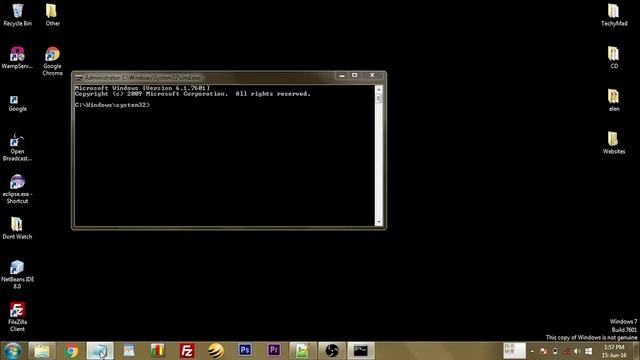Screen dimensions: 640x360
Task: Show hidden system tray icons
Action: (532, 351)
